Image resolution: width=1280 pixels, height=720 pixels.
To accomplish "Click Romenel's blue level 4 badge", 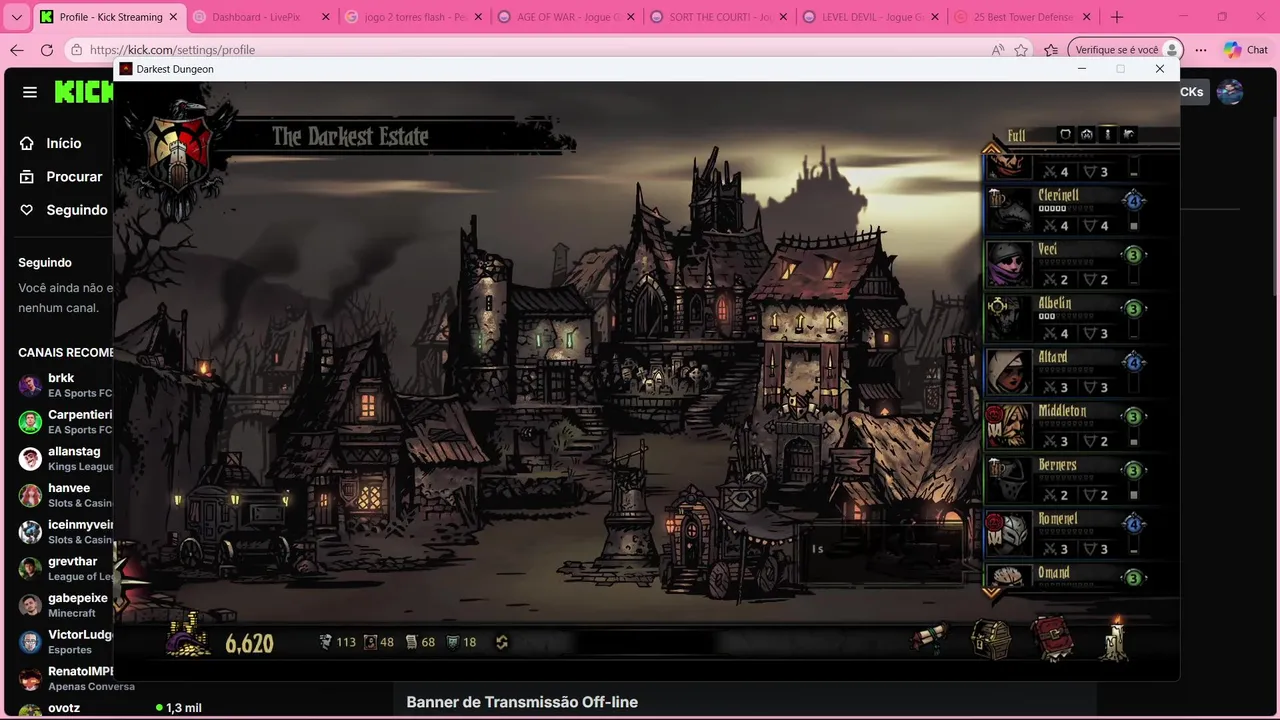I will coord(1133,525).
